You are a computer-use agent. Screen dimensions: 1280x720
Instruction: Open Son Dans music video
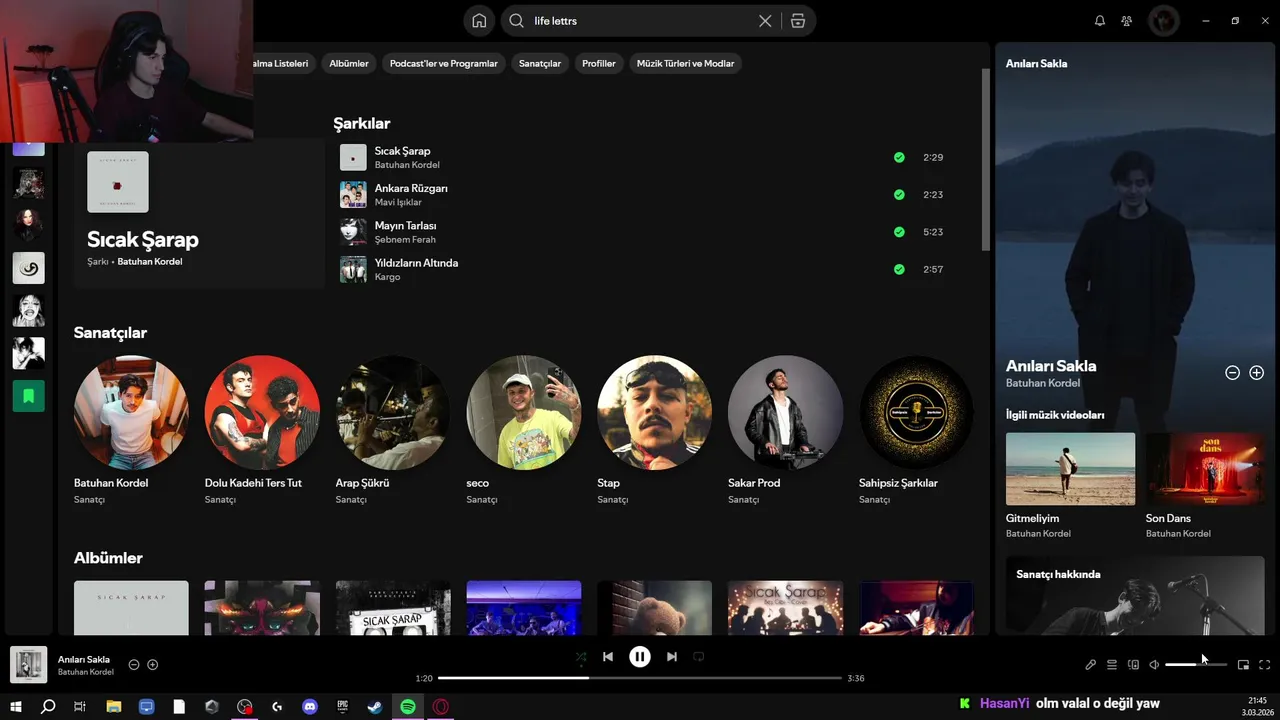tap(1205, 469)
